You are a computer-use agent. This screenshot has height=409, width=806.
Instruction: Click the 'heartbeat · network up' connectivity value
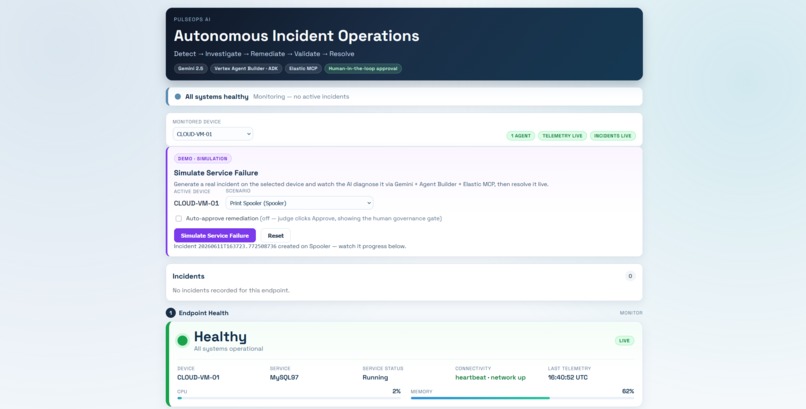tap(490, 378)
